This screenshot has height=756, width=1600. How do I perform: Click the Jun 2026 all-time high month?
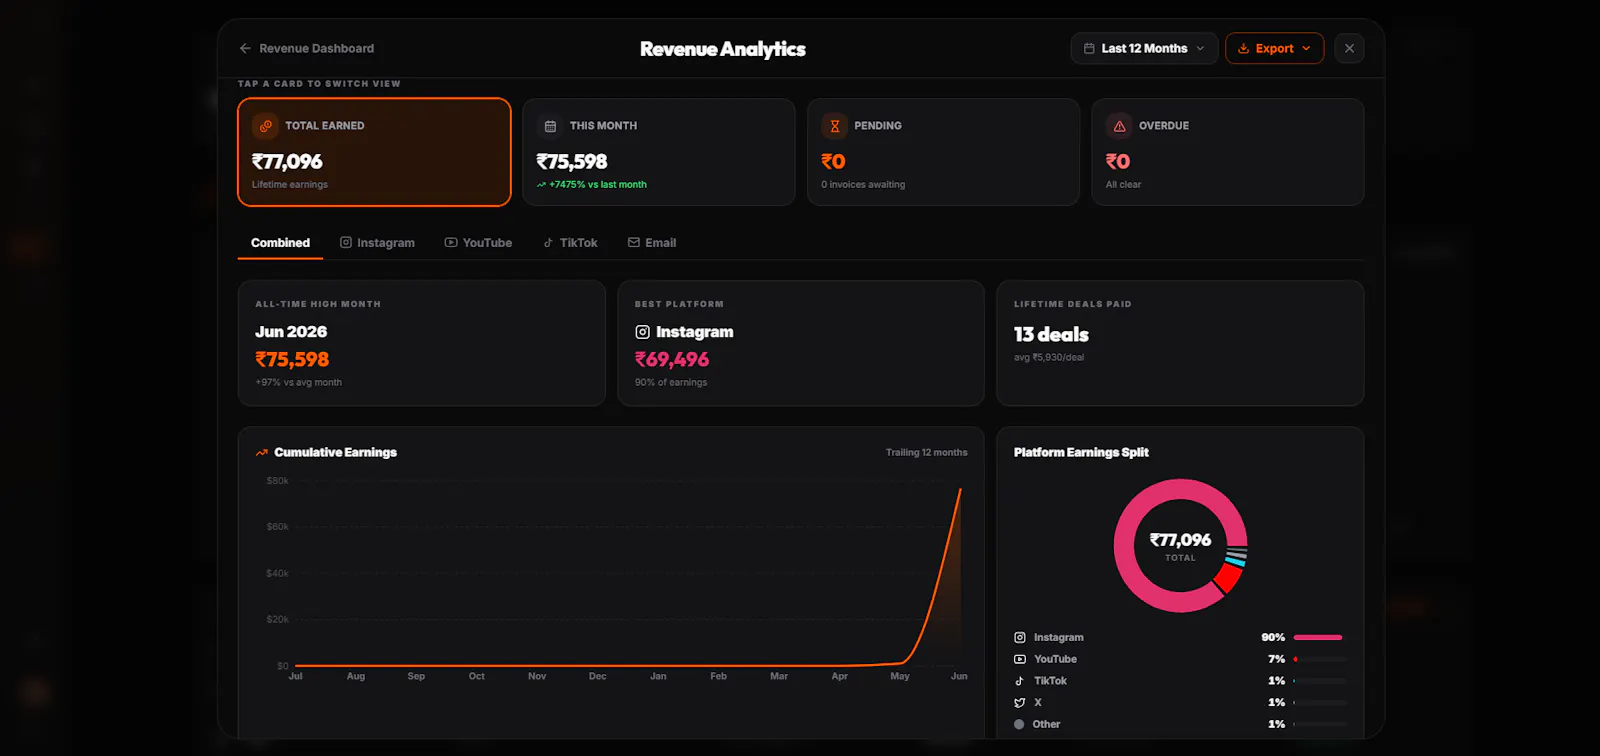[x=291, y=332]
